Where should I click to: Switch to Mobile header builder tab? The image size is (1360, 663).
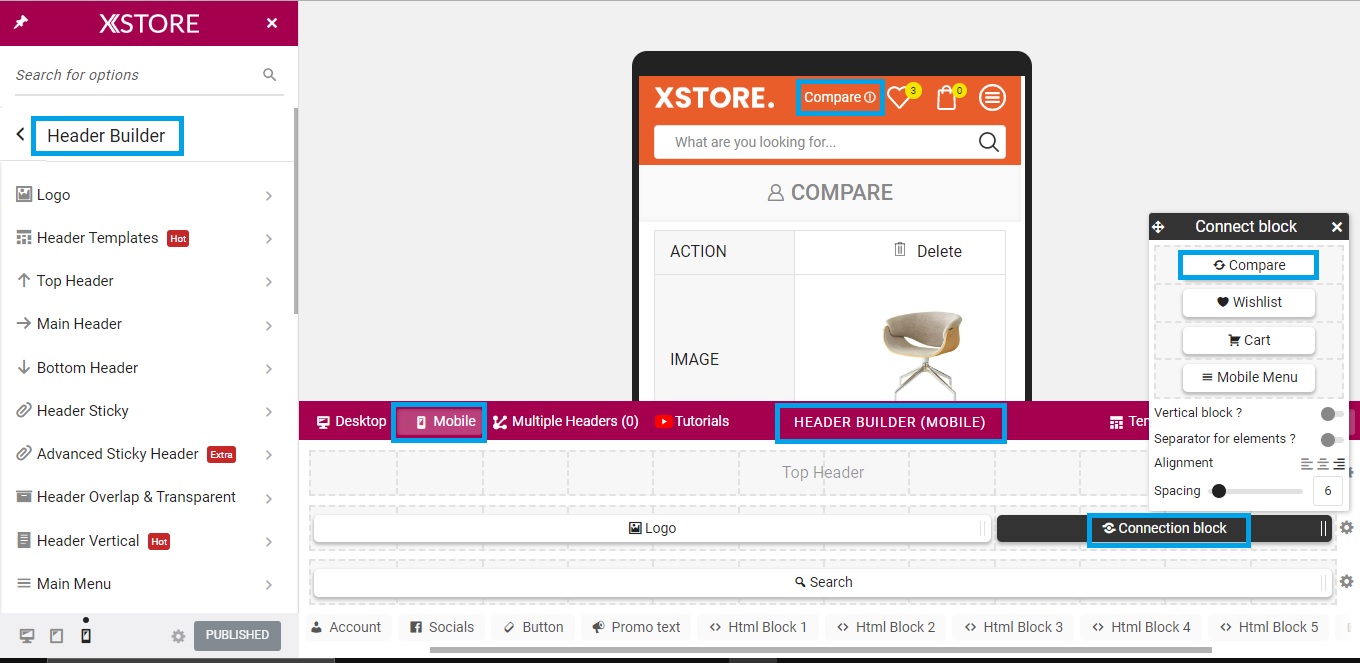[x=441, y=422]
